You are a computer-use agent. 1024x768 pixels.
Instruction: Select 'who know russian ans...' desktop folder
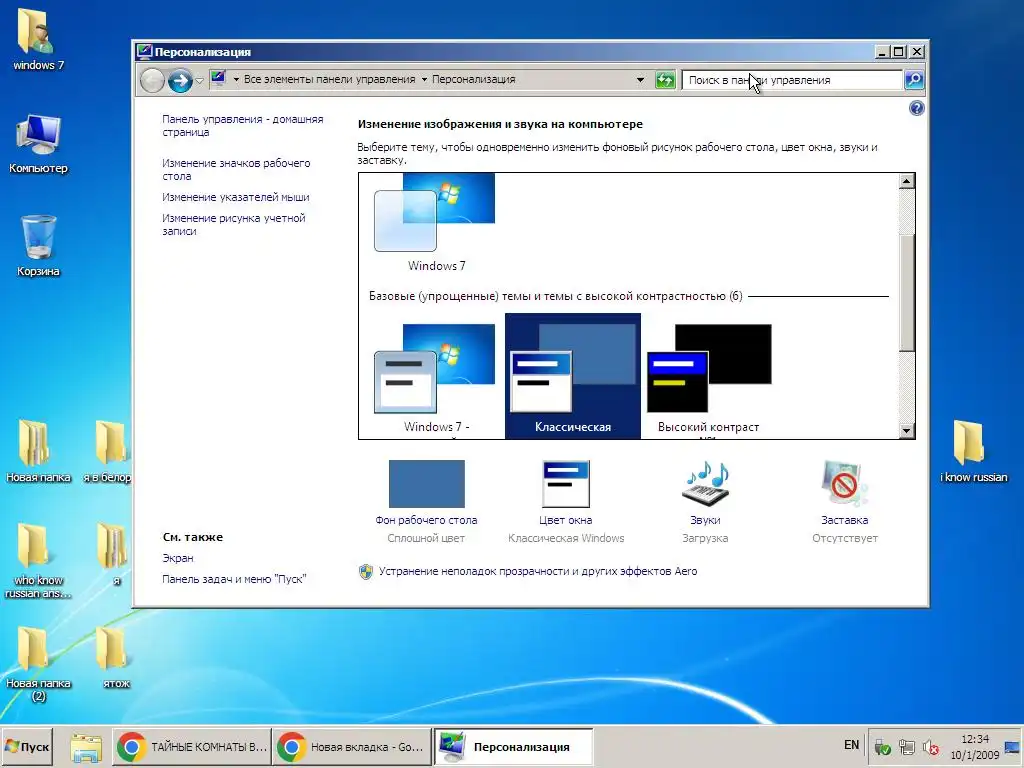38,560
